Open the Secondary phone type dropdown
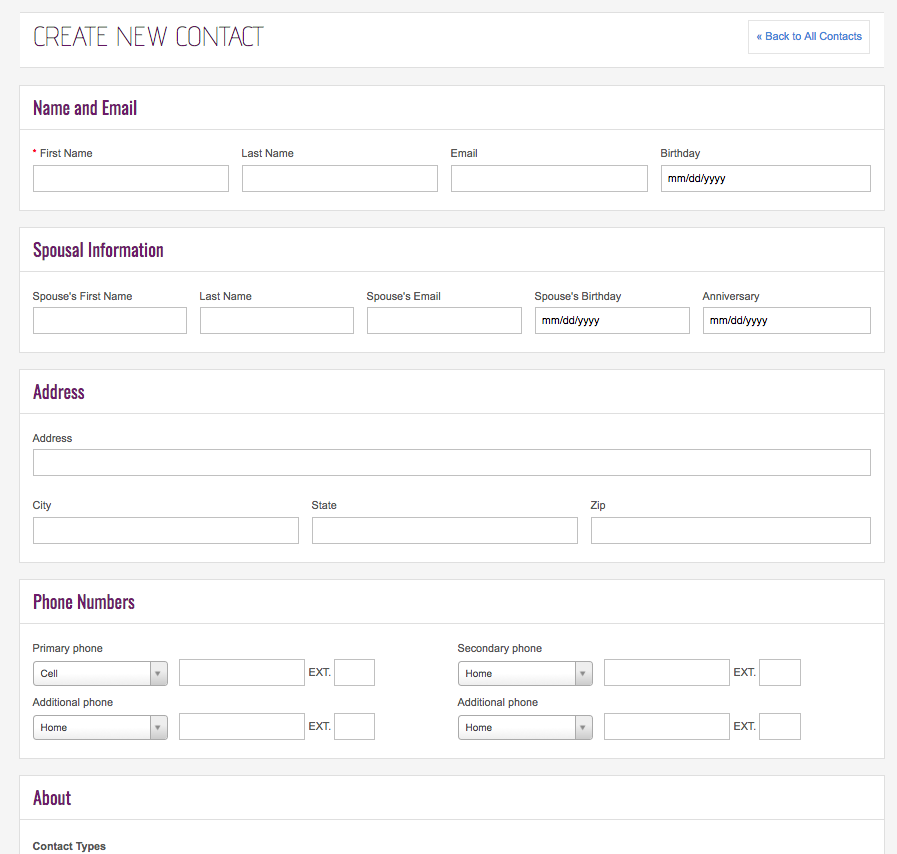Screen dimensions: 897x854 pyautogui.click(x=525, y=674)
